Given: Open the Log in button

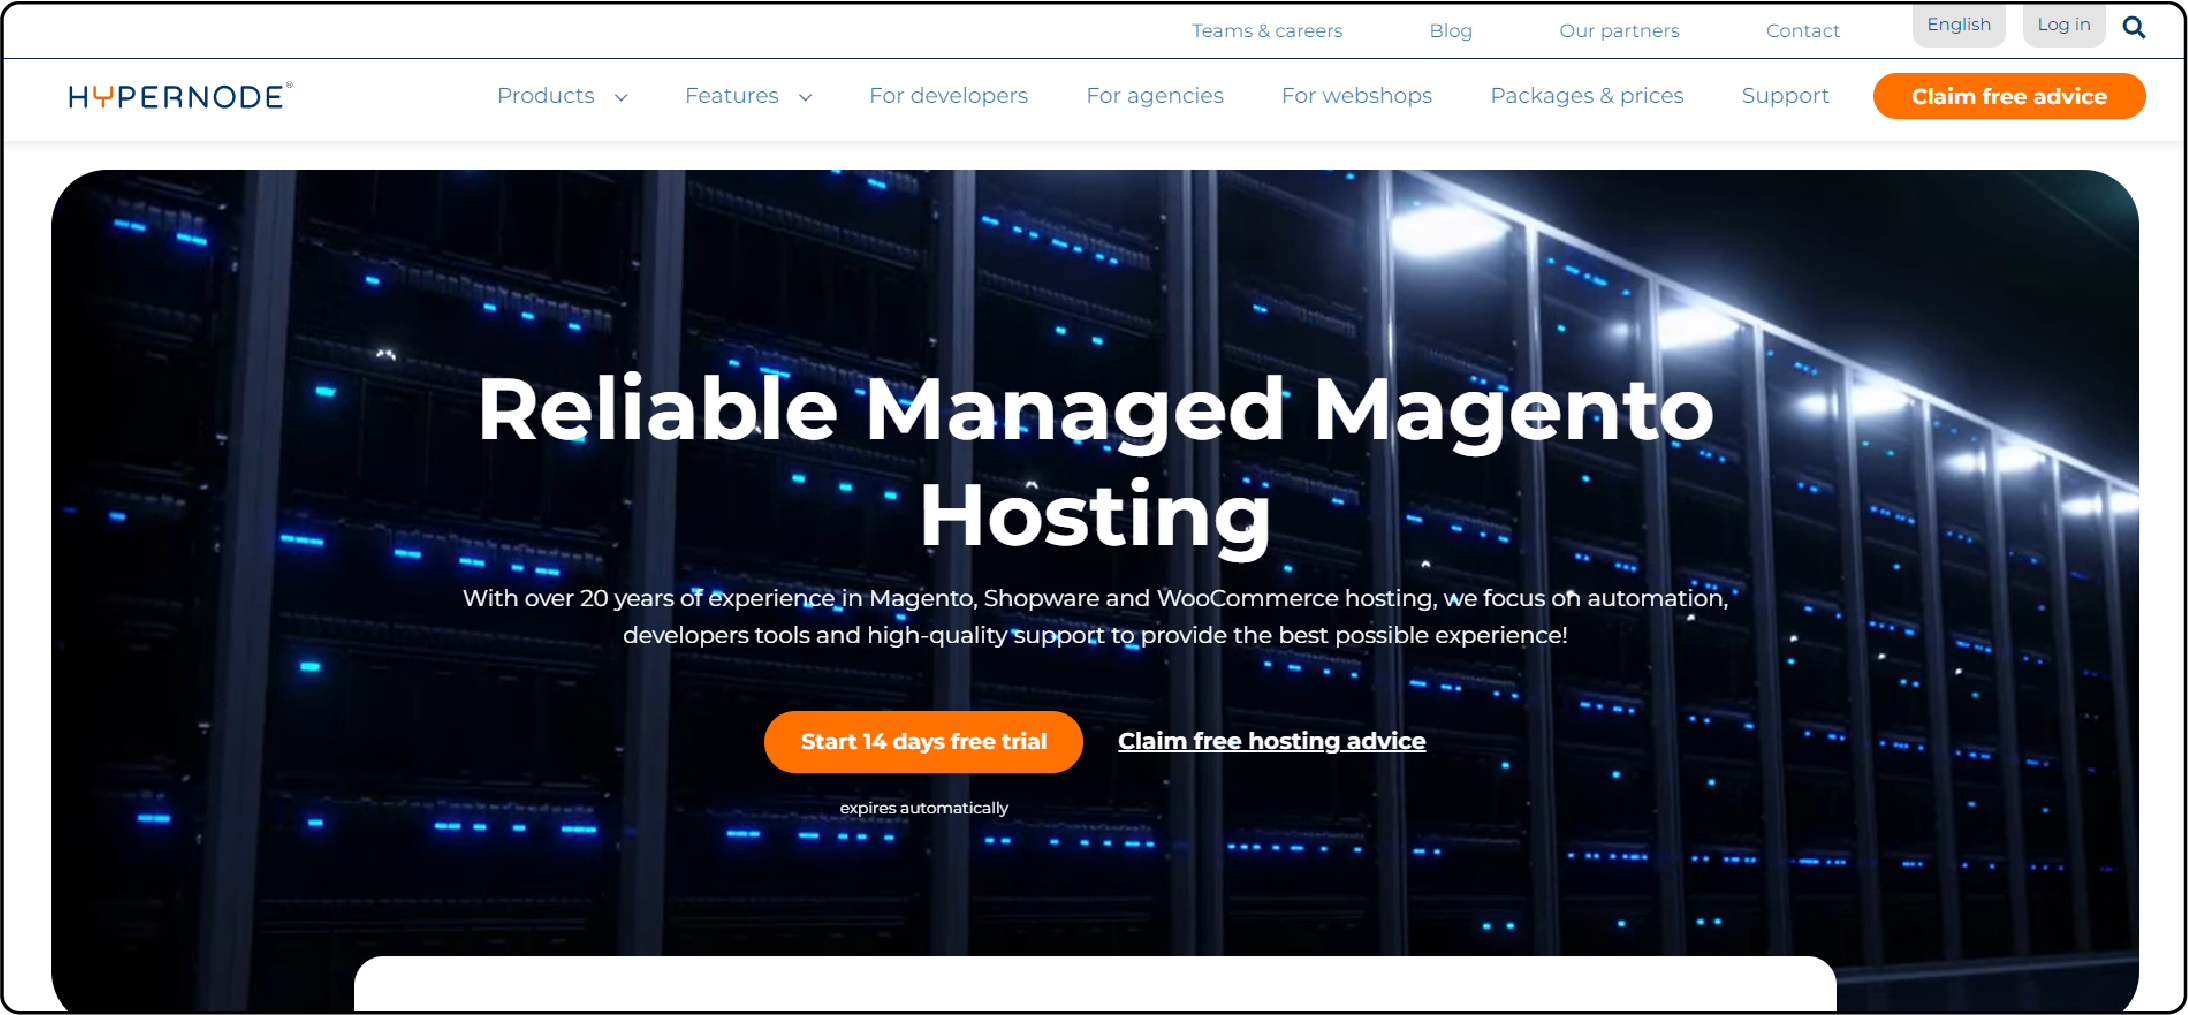Looking at the screenshot, I should 2064,25.
